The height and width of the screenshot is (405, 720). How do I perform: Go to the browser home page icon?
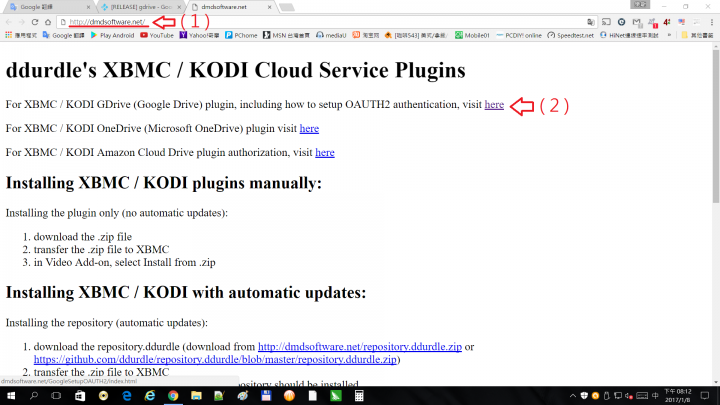(48, 22)
